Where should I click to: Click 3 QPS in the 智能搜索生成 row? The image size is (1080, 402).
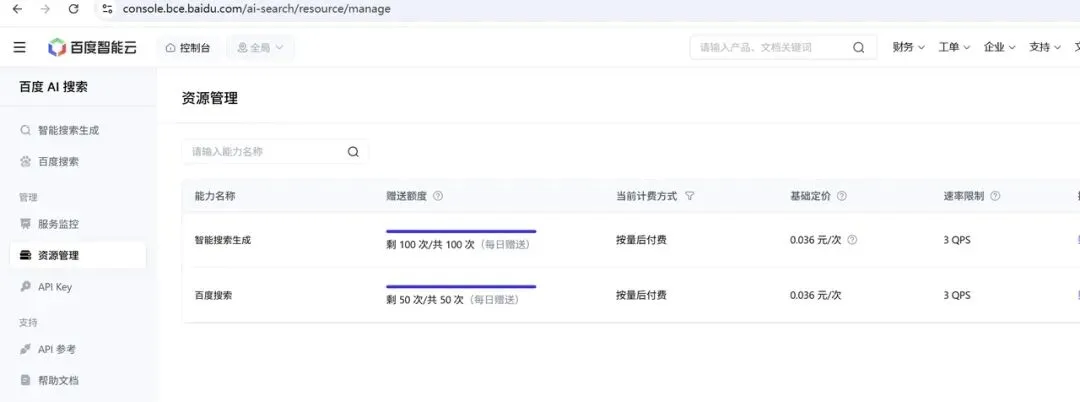(957, 240)
